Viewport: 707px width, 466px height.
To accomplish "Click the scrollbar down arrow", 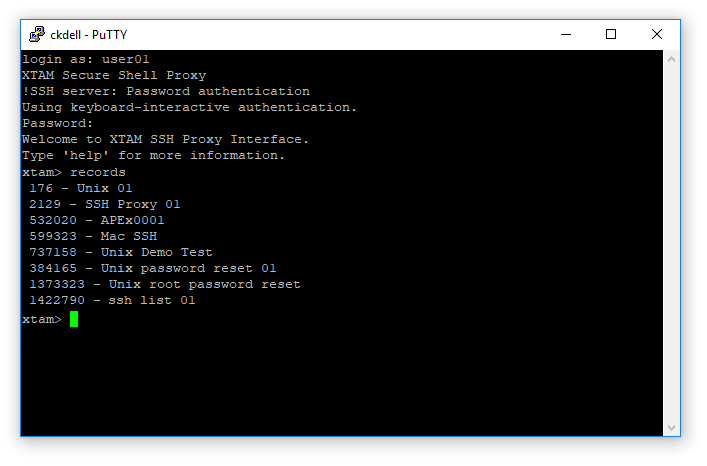I will click(672, 428).
